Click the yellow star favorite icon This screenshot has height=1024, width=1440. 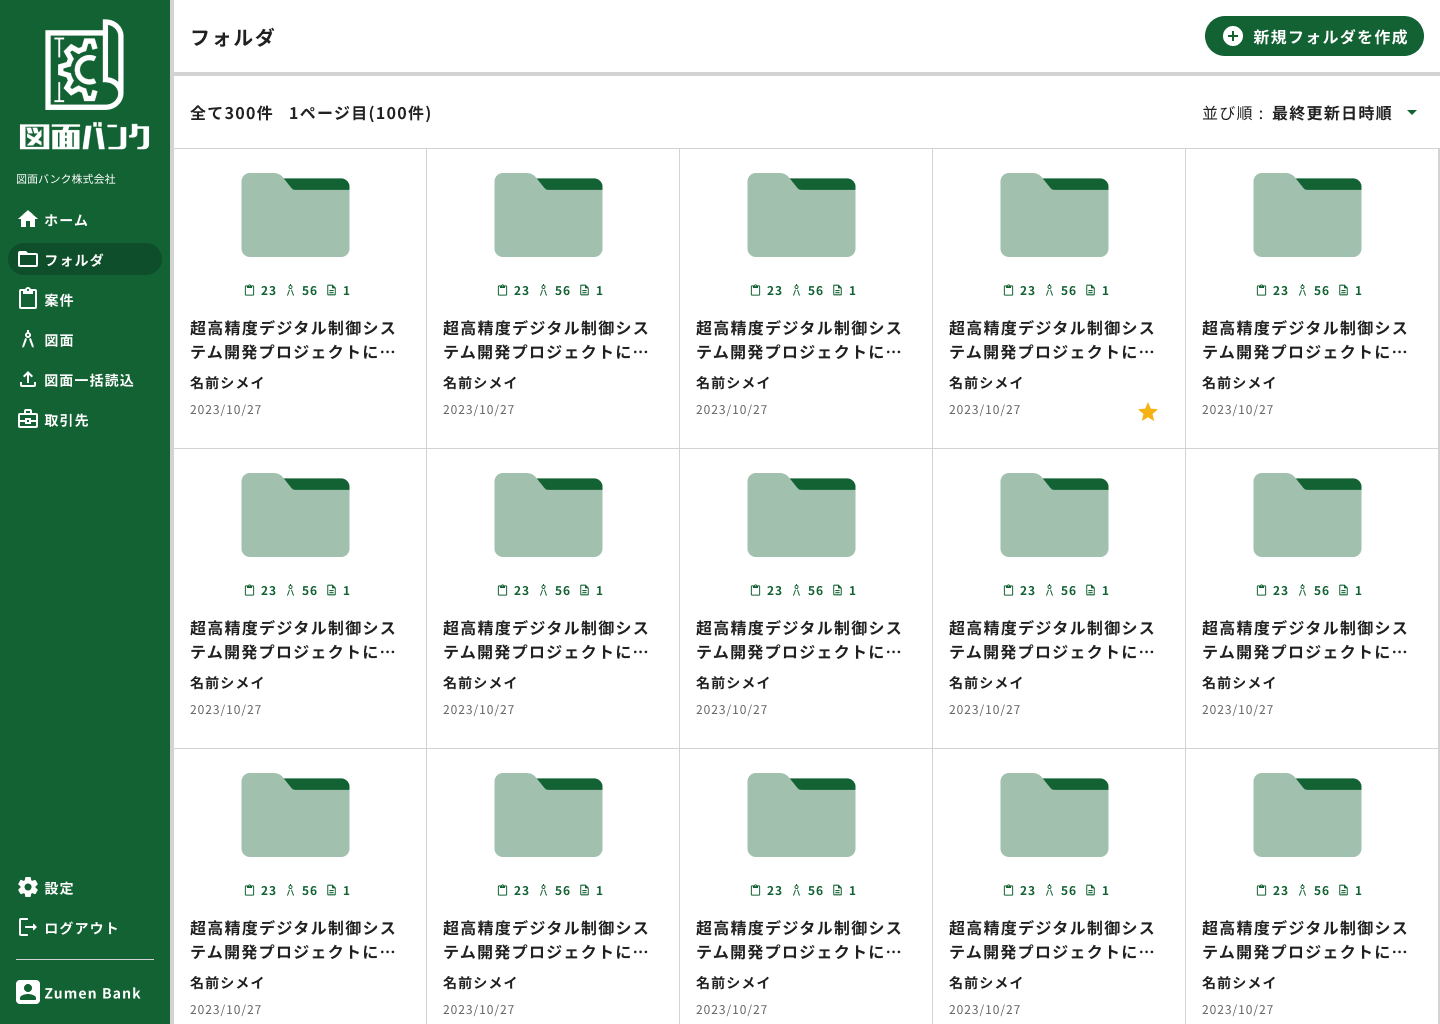(x=1148, y=412)
